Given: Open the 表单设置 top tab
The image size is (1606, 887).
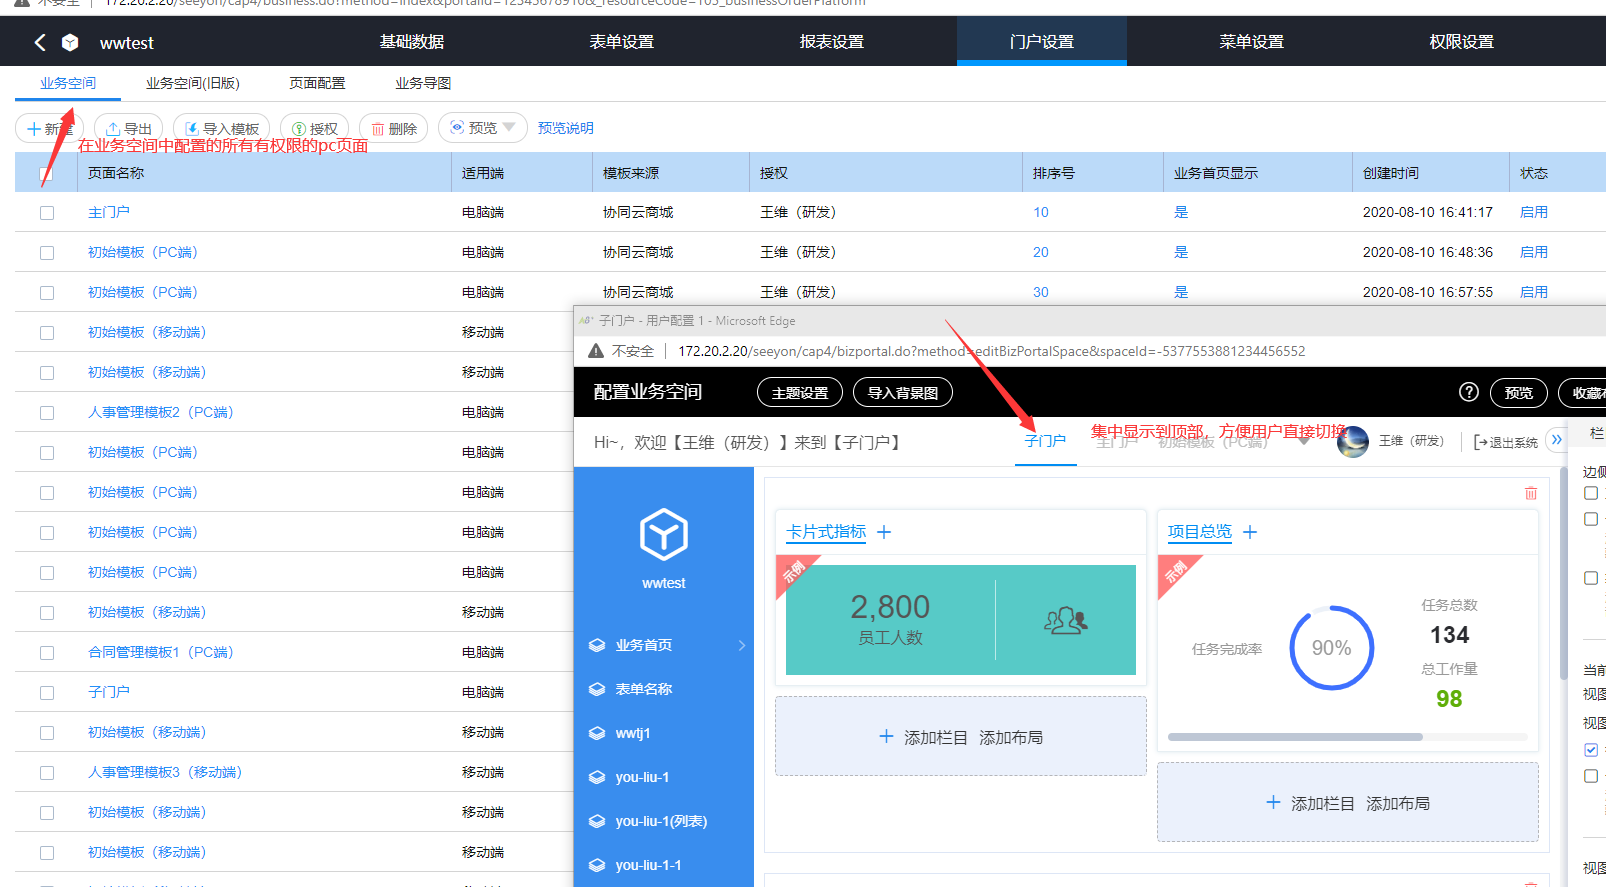Looking at the screenshot, I should 622,42.
